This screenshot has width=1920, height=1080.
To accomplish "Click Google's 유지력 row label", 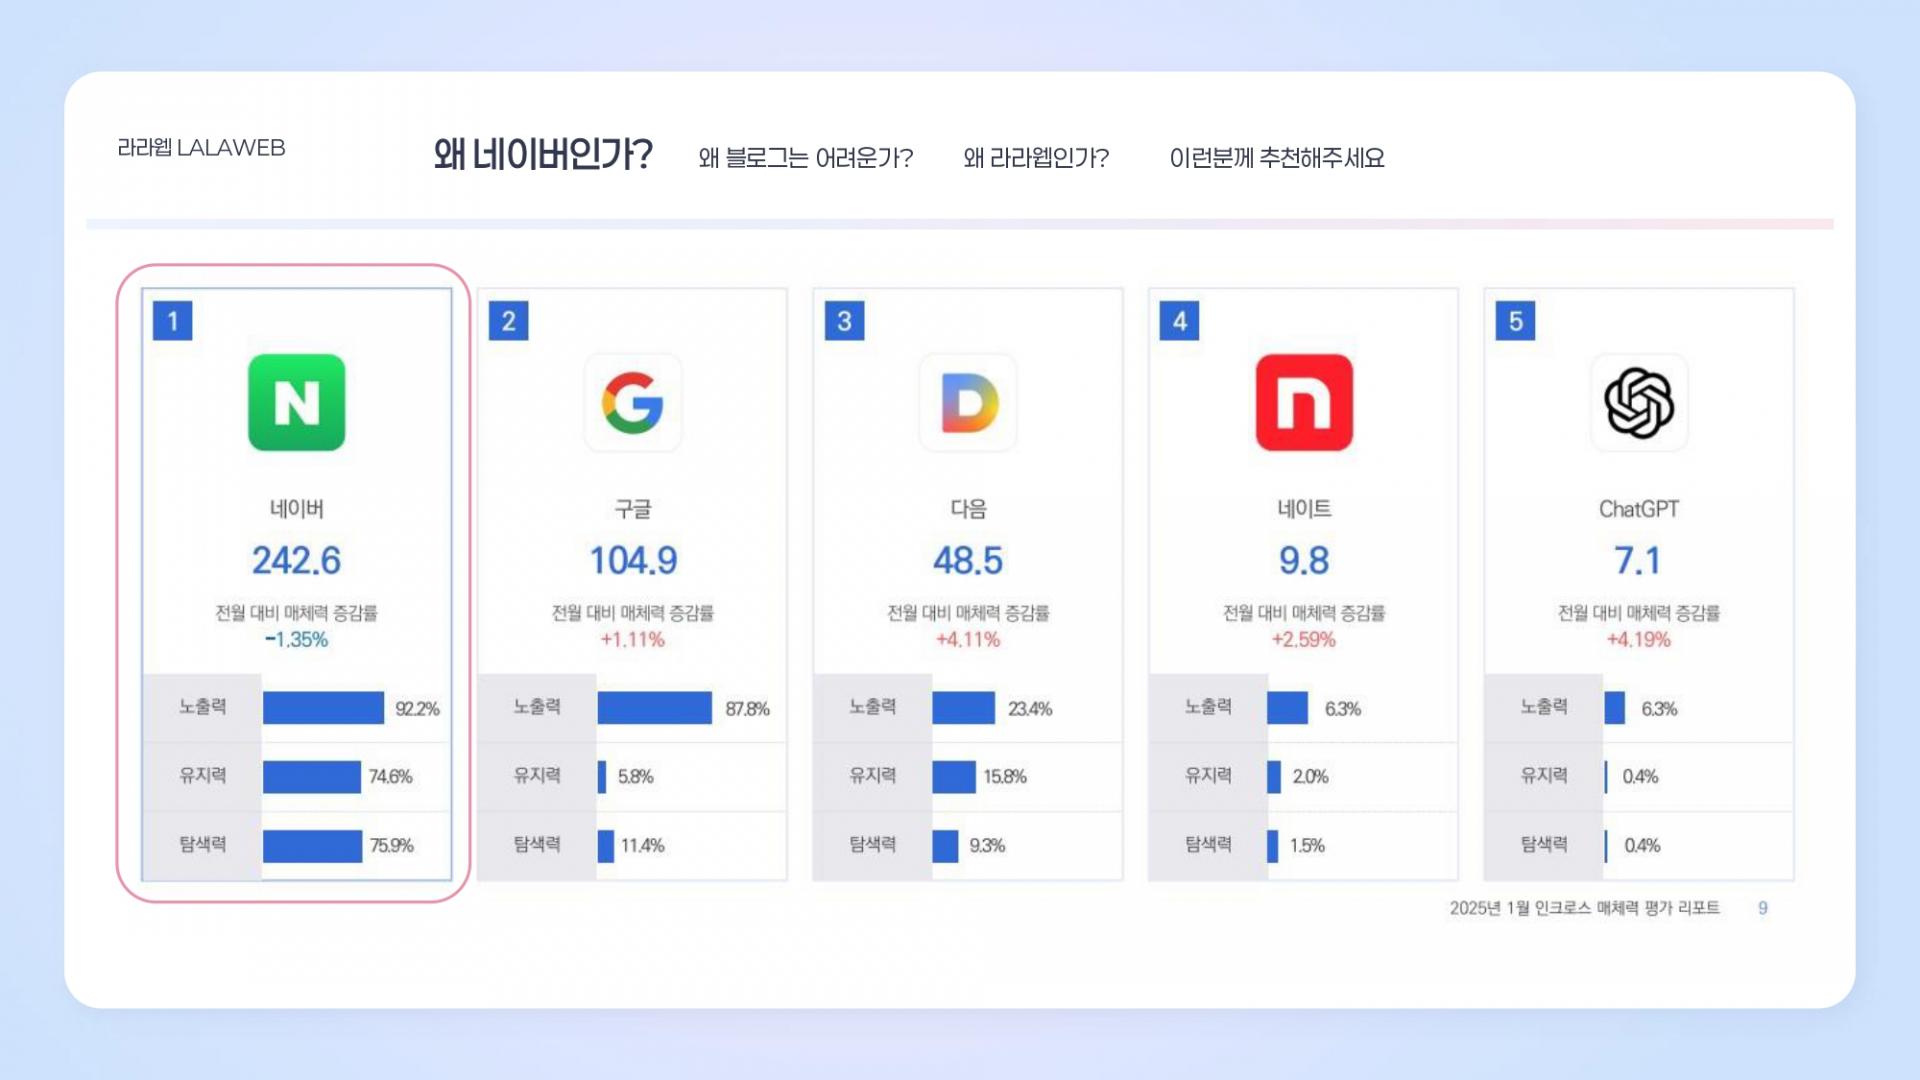I will (x=537, y=776).
